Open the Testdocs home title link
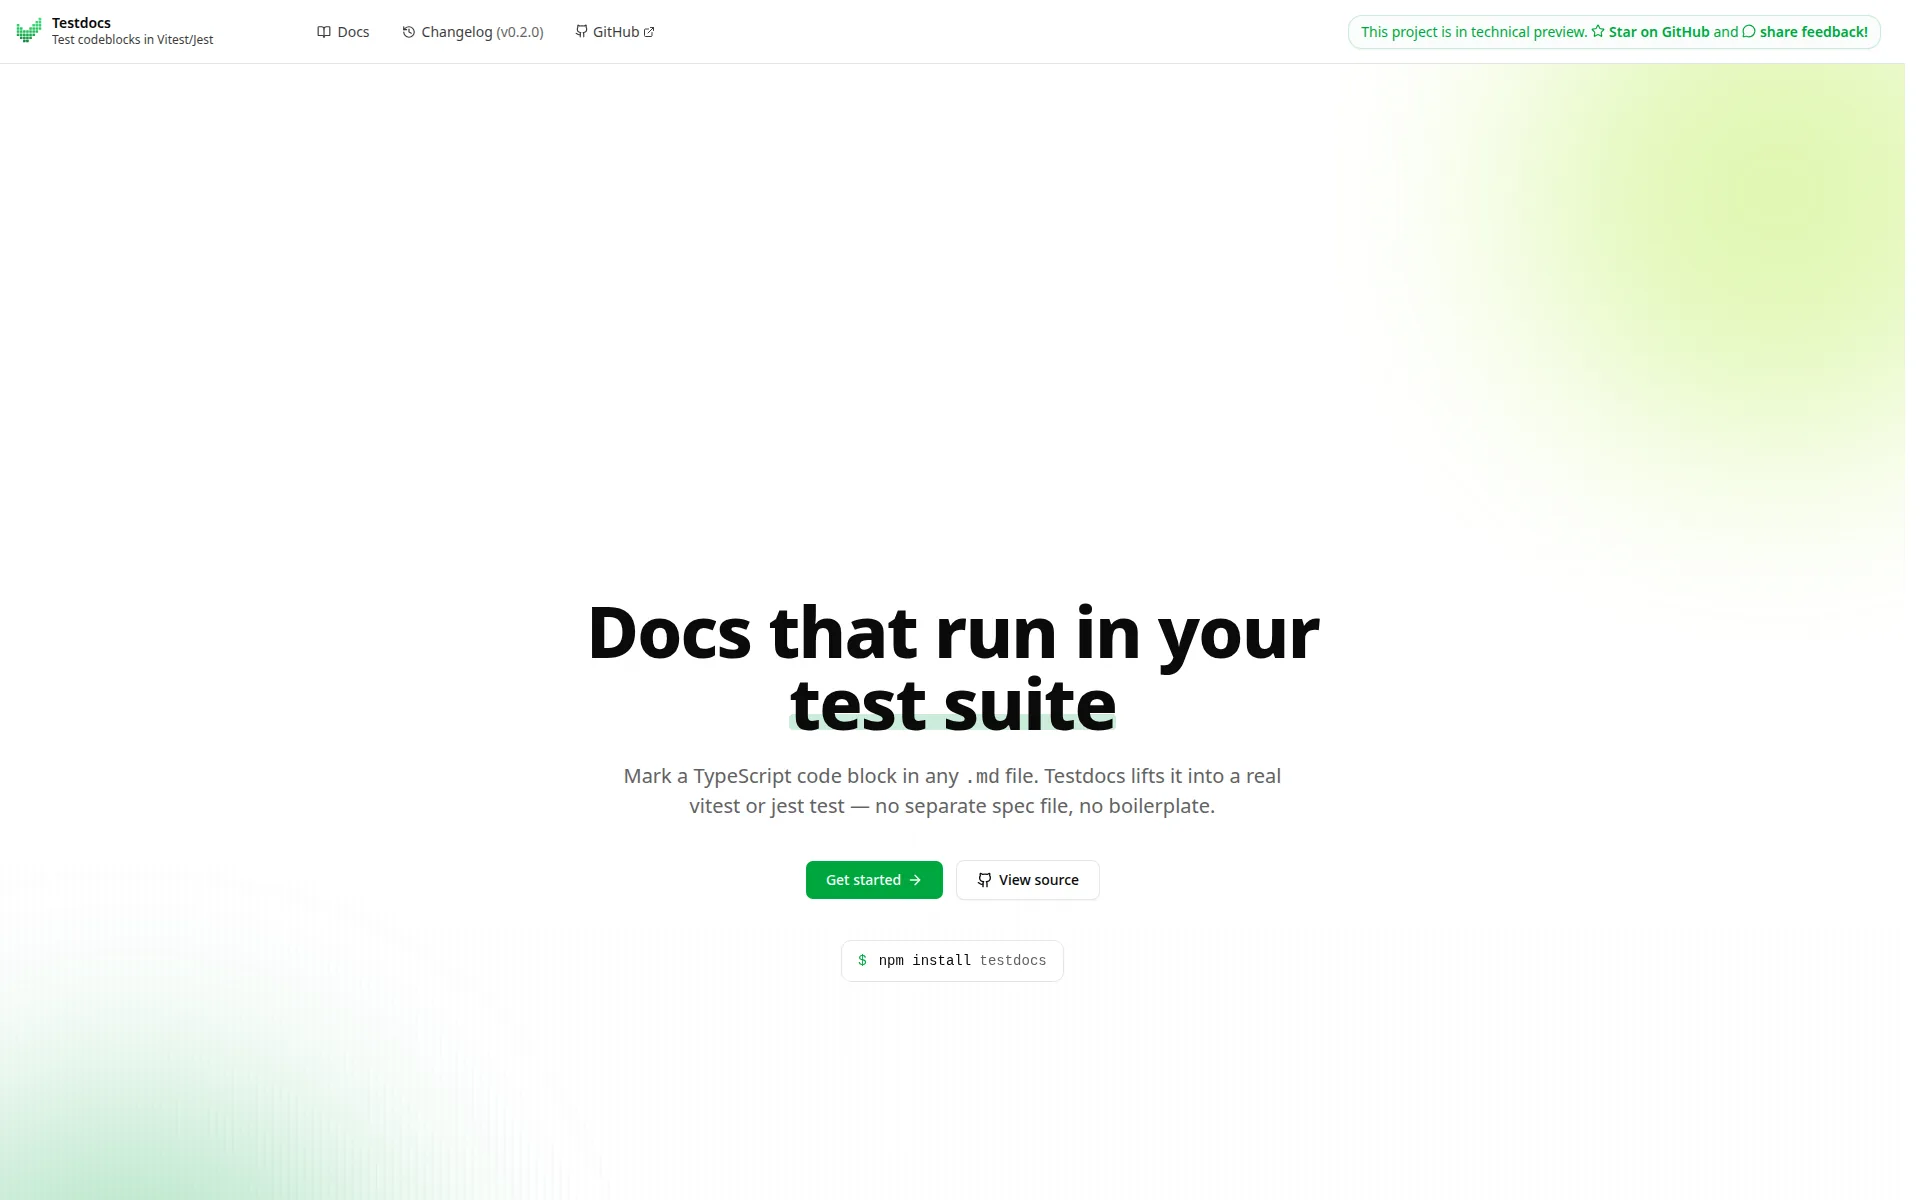 pos(82,23)
